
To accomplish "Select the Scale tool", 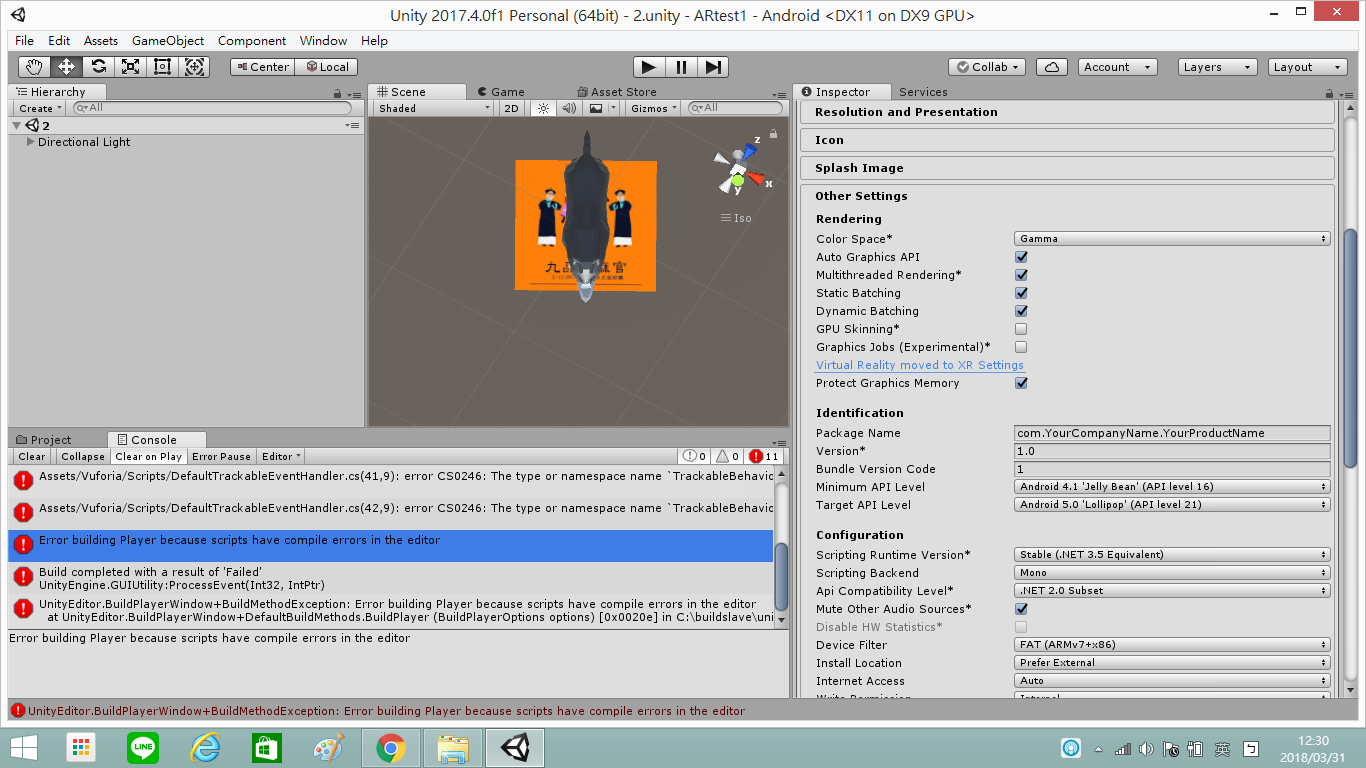I will point(130,67).
